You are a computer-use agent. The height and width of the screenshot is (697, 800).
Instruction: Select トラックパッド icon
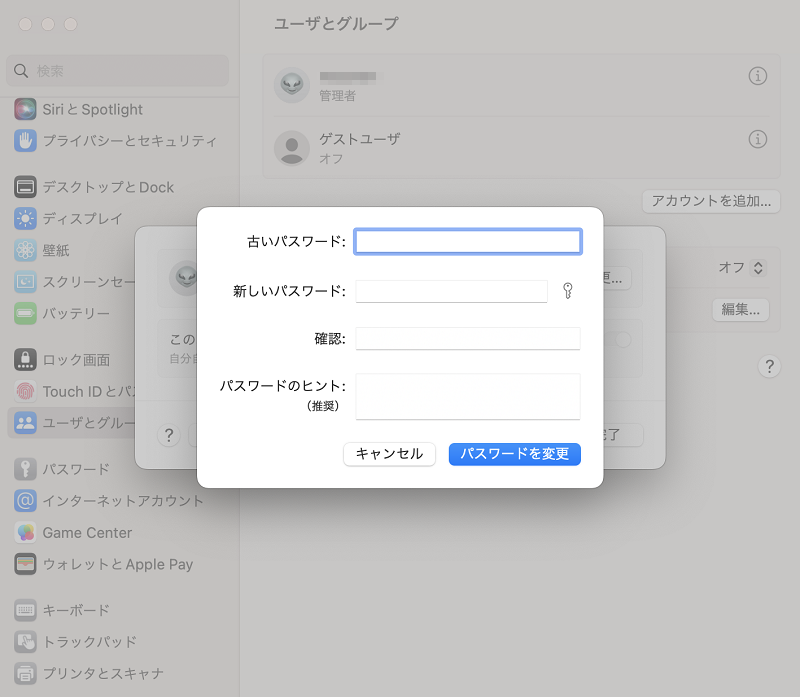point(25,642)
